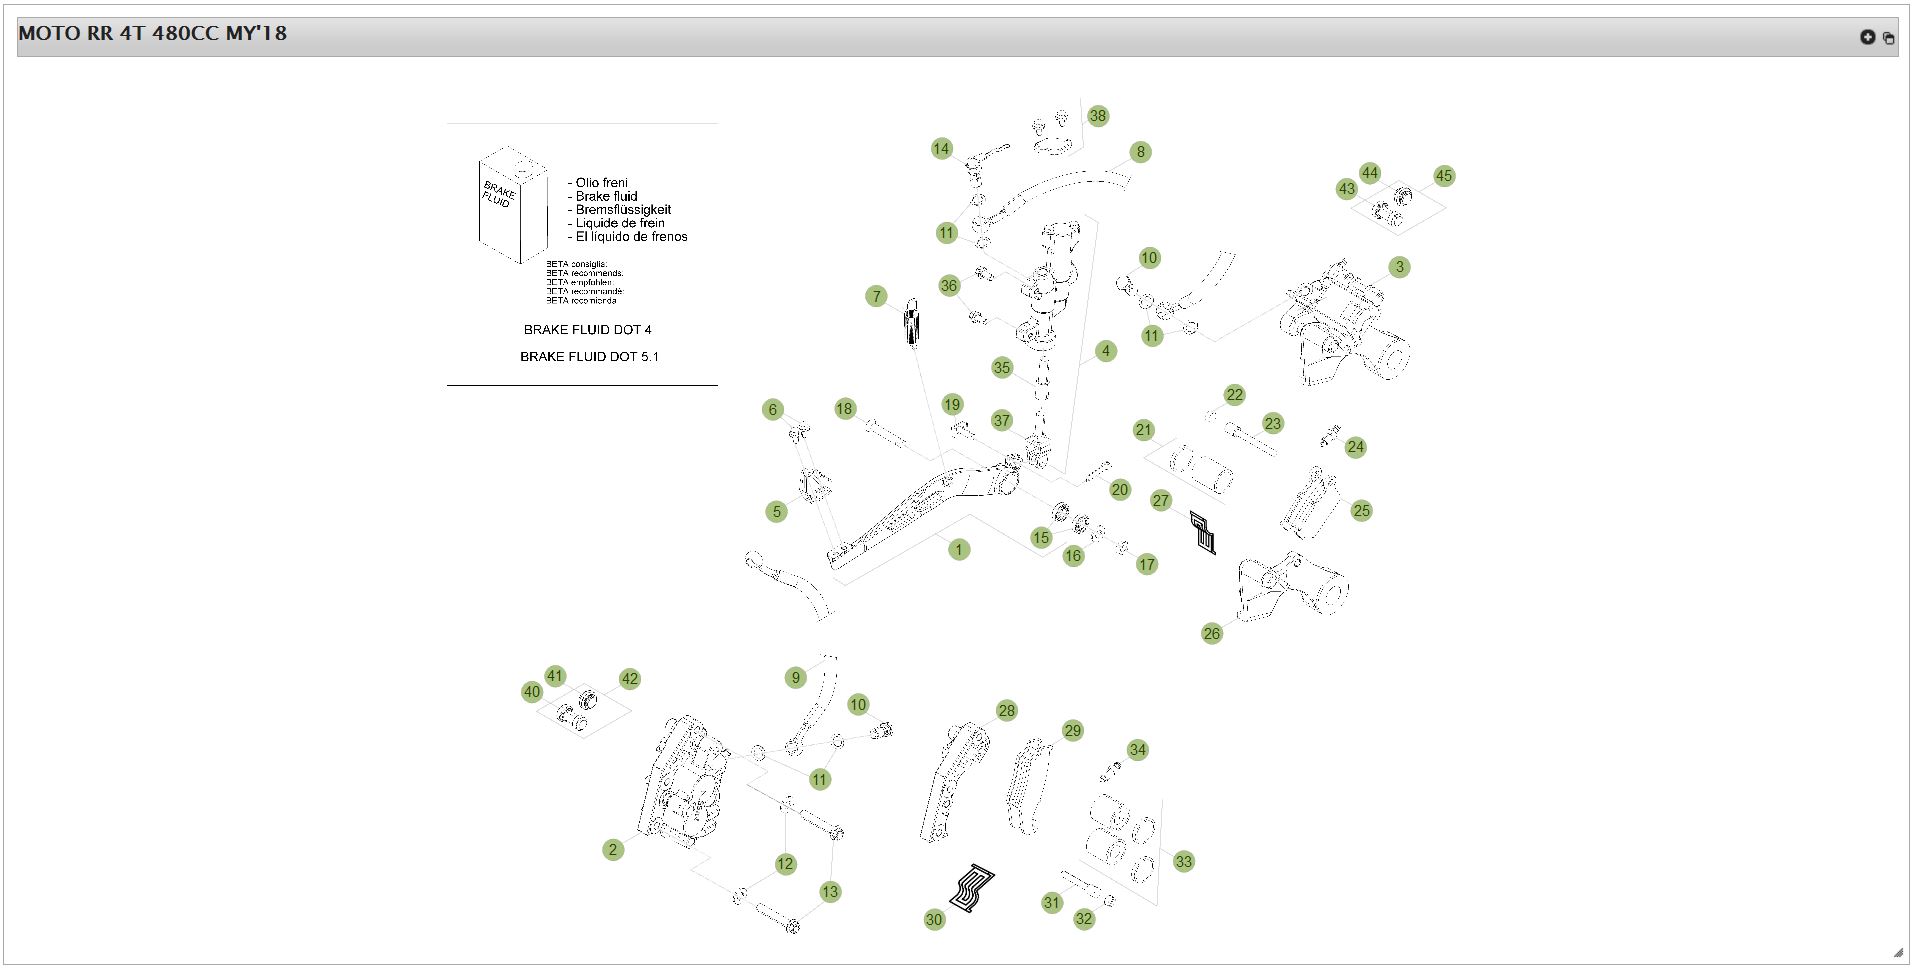
Task: Click part number 36 marker
Action: [x=949, y=286]
